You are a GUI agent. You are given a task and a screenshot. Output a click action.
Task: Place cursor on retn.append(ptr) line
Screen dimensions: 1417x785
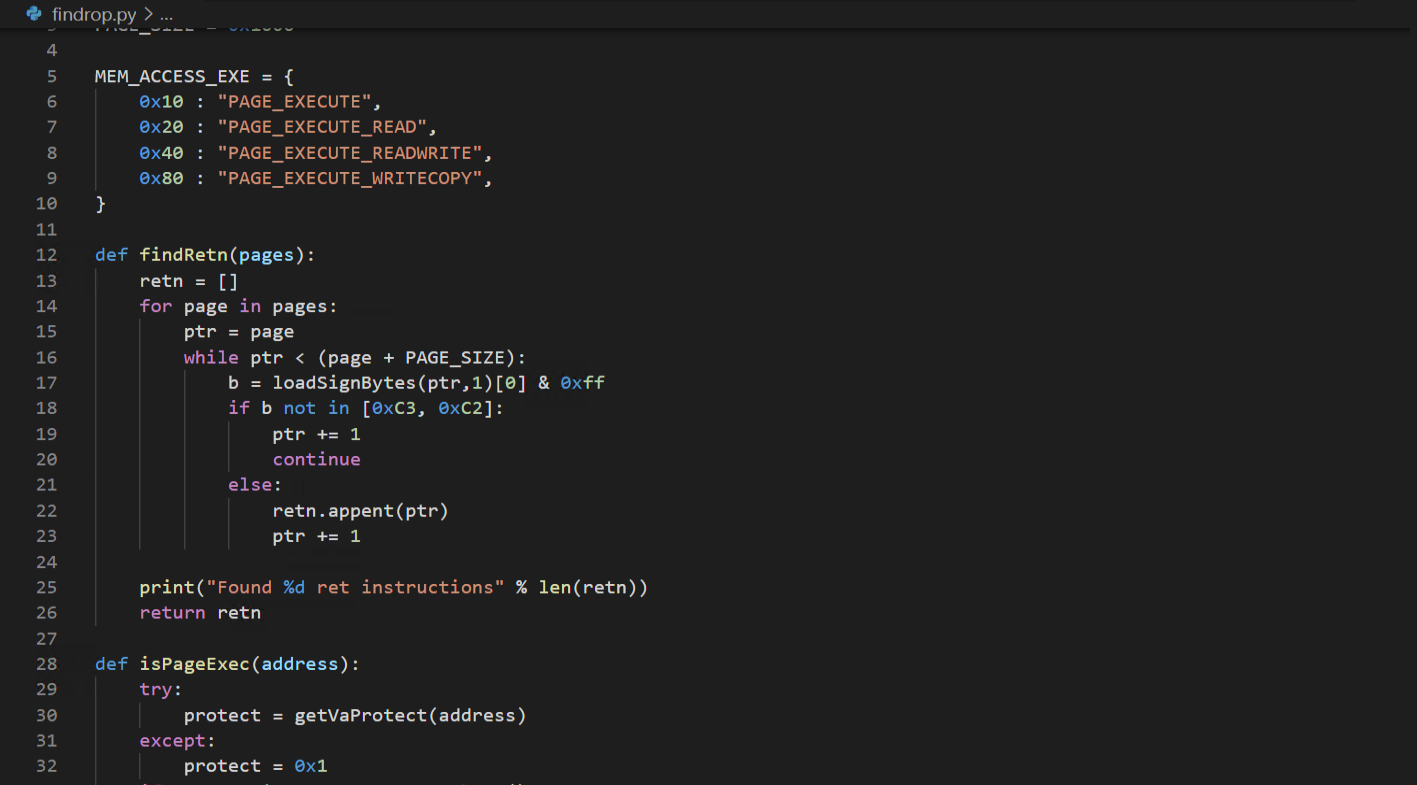tap(360, 511)
